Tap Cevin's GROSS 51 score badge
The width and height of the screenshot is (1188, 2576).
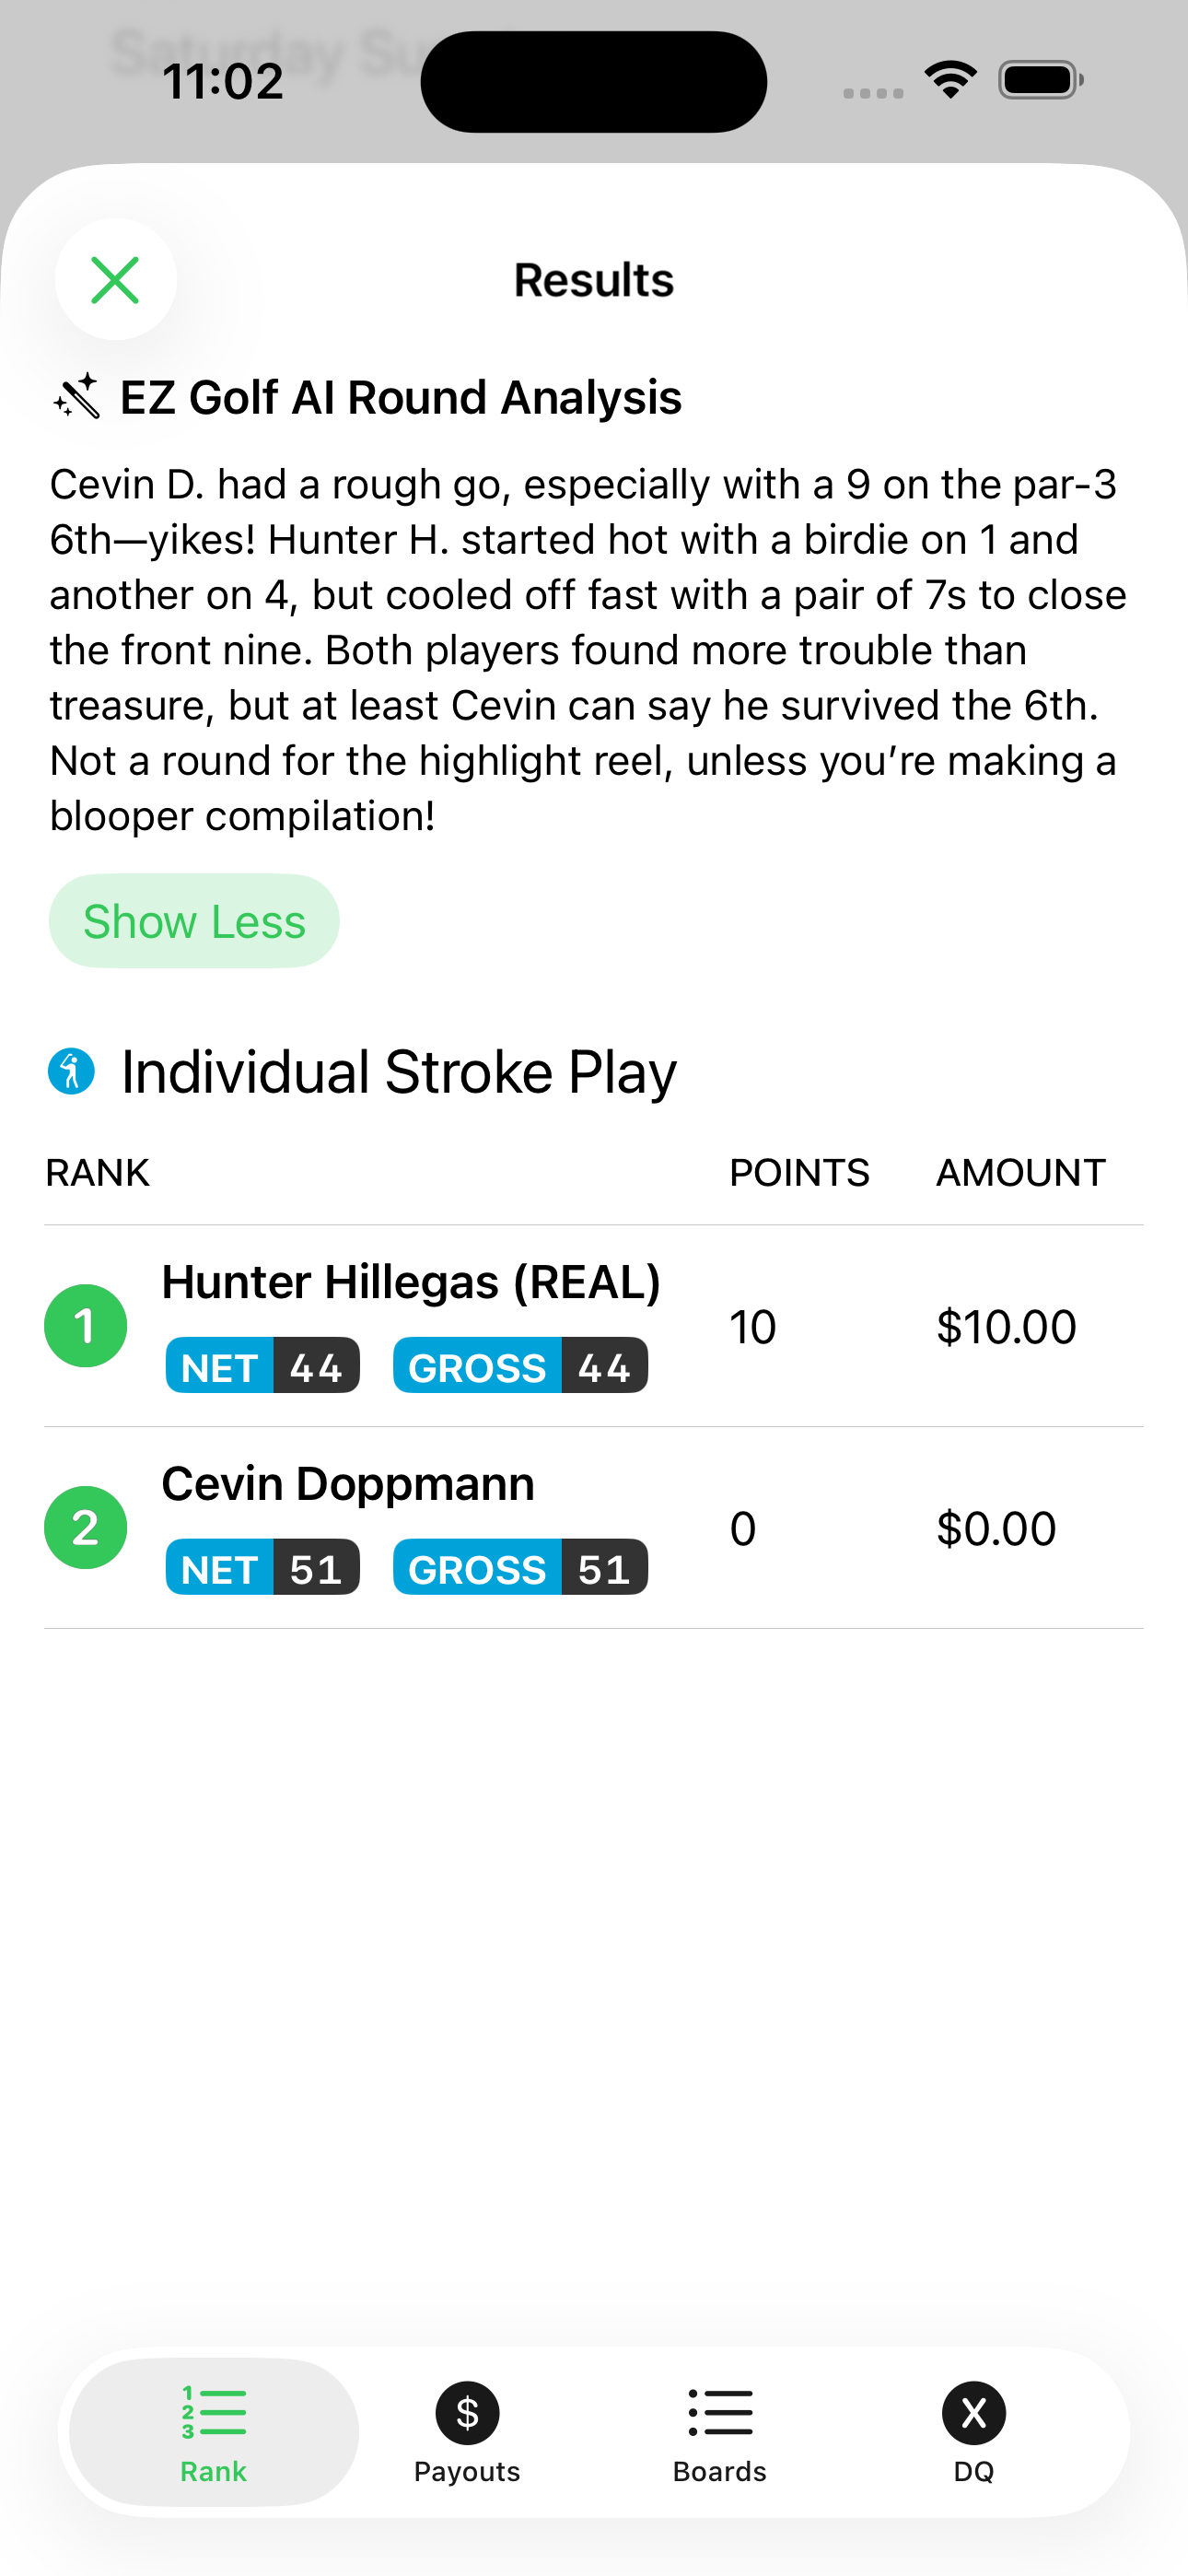520,1568
